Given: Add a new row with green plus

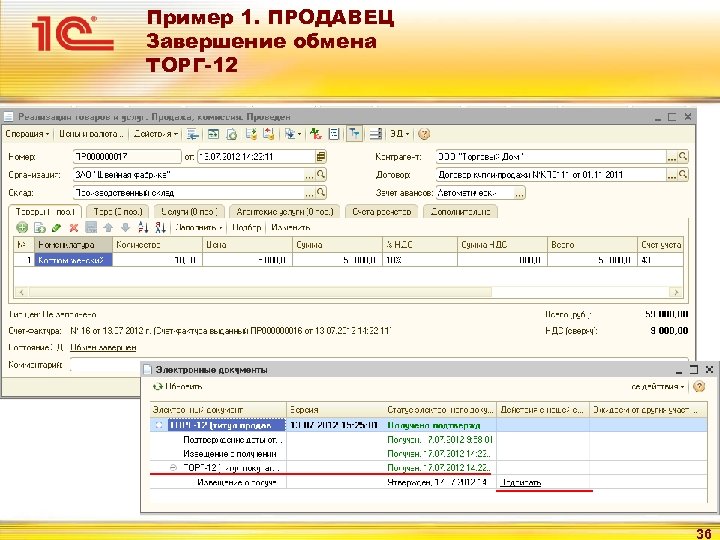Looking at the screenshot, I should coord(22,227).
